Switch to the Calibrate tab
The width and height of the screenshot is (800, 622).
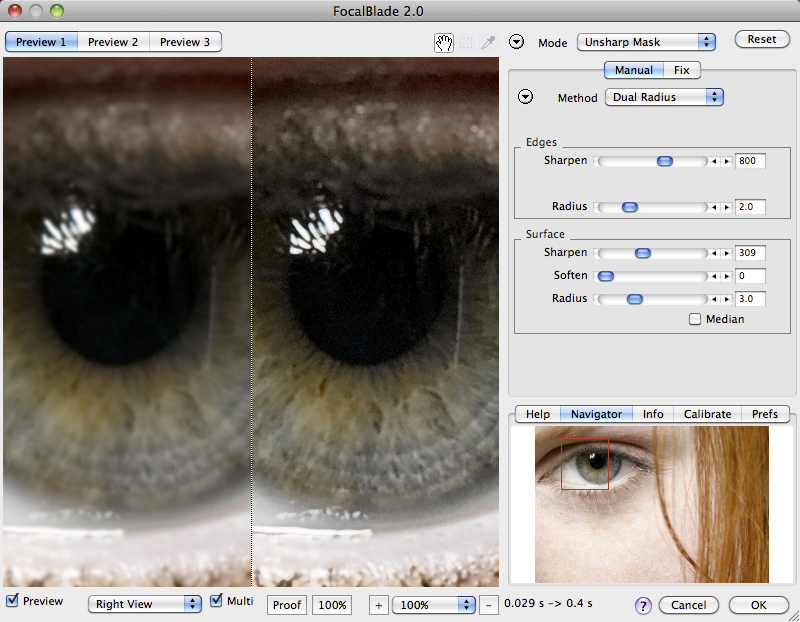pyautogui.click(x=707, y=414)
